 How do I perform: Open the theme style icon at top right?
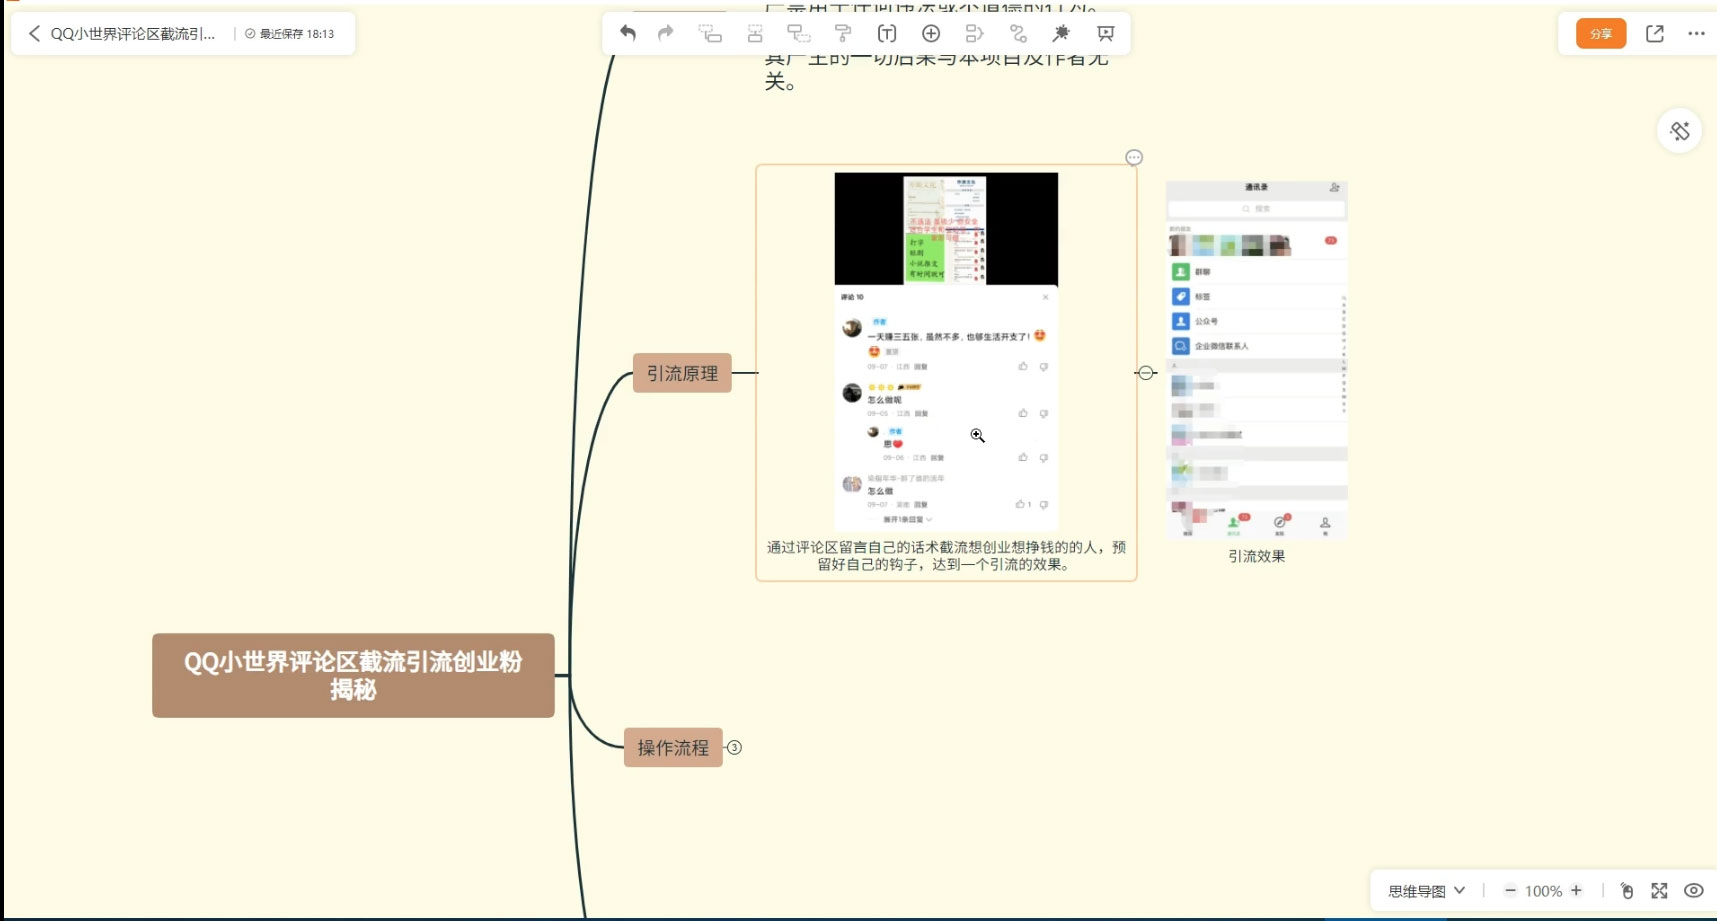pos(1680,130)
